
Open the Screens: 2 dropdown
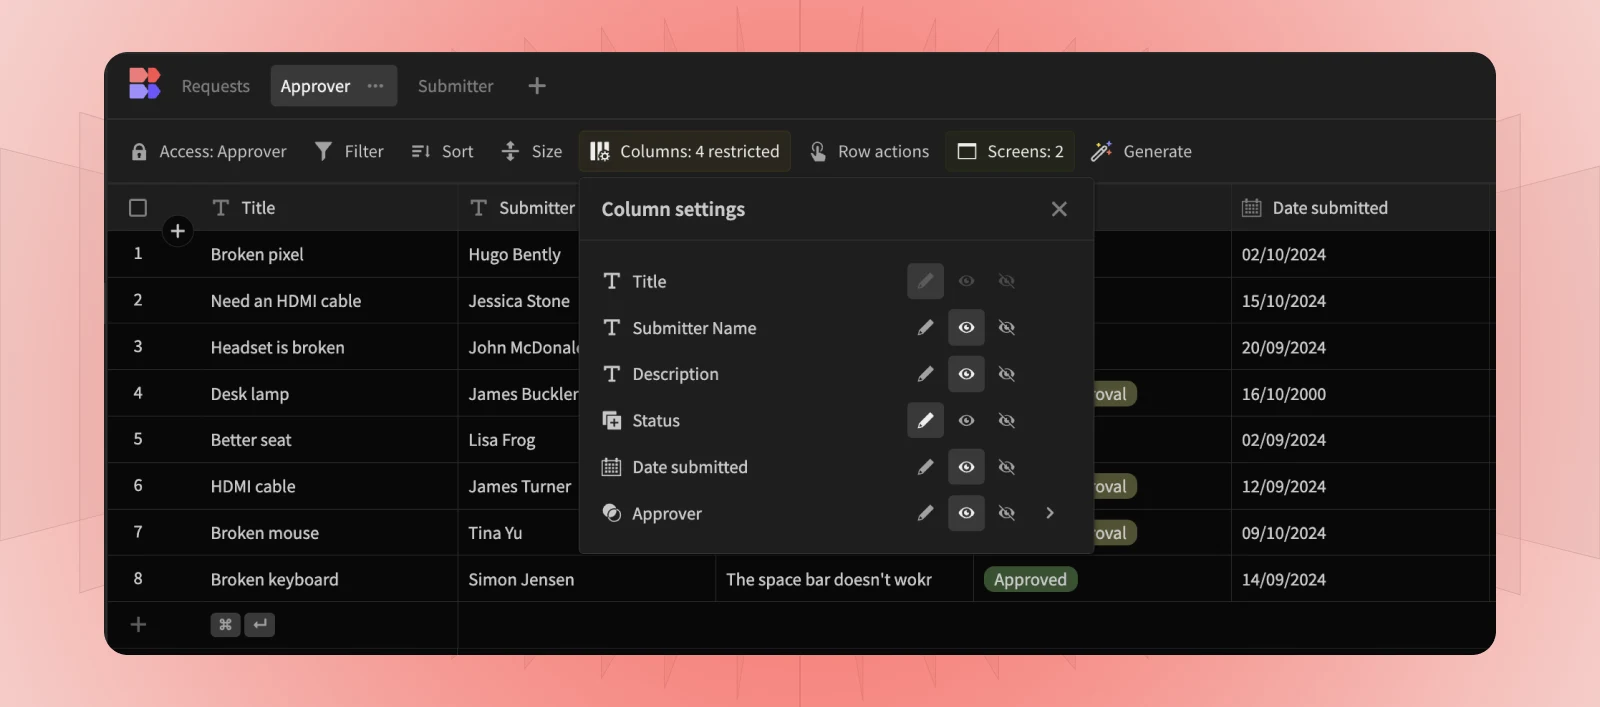1010,151
